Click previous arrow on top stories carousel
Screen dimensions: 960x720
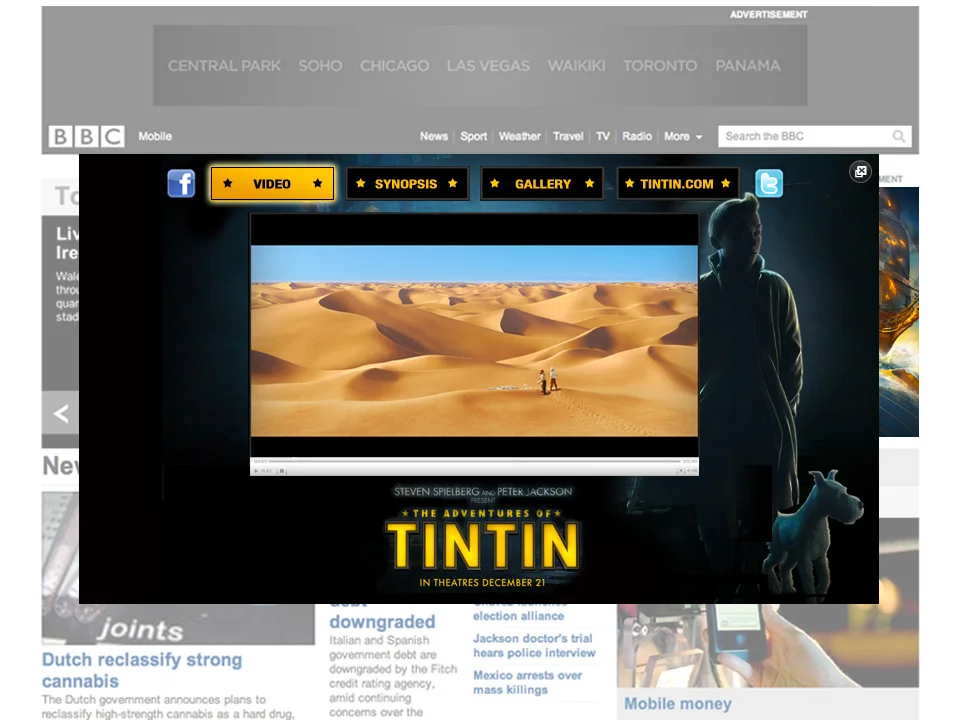tap(60, 413)
